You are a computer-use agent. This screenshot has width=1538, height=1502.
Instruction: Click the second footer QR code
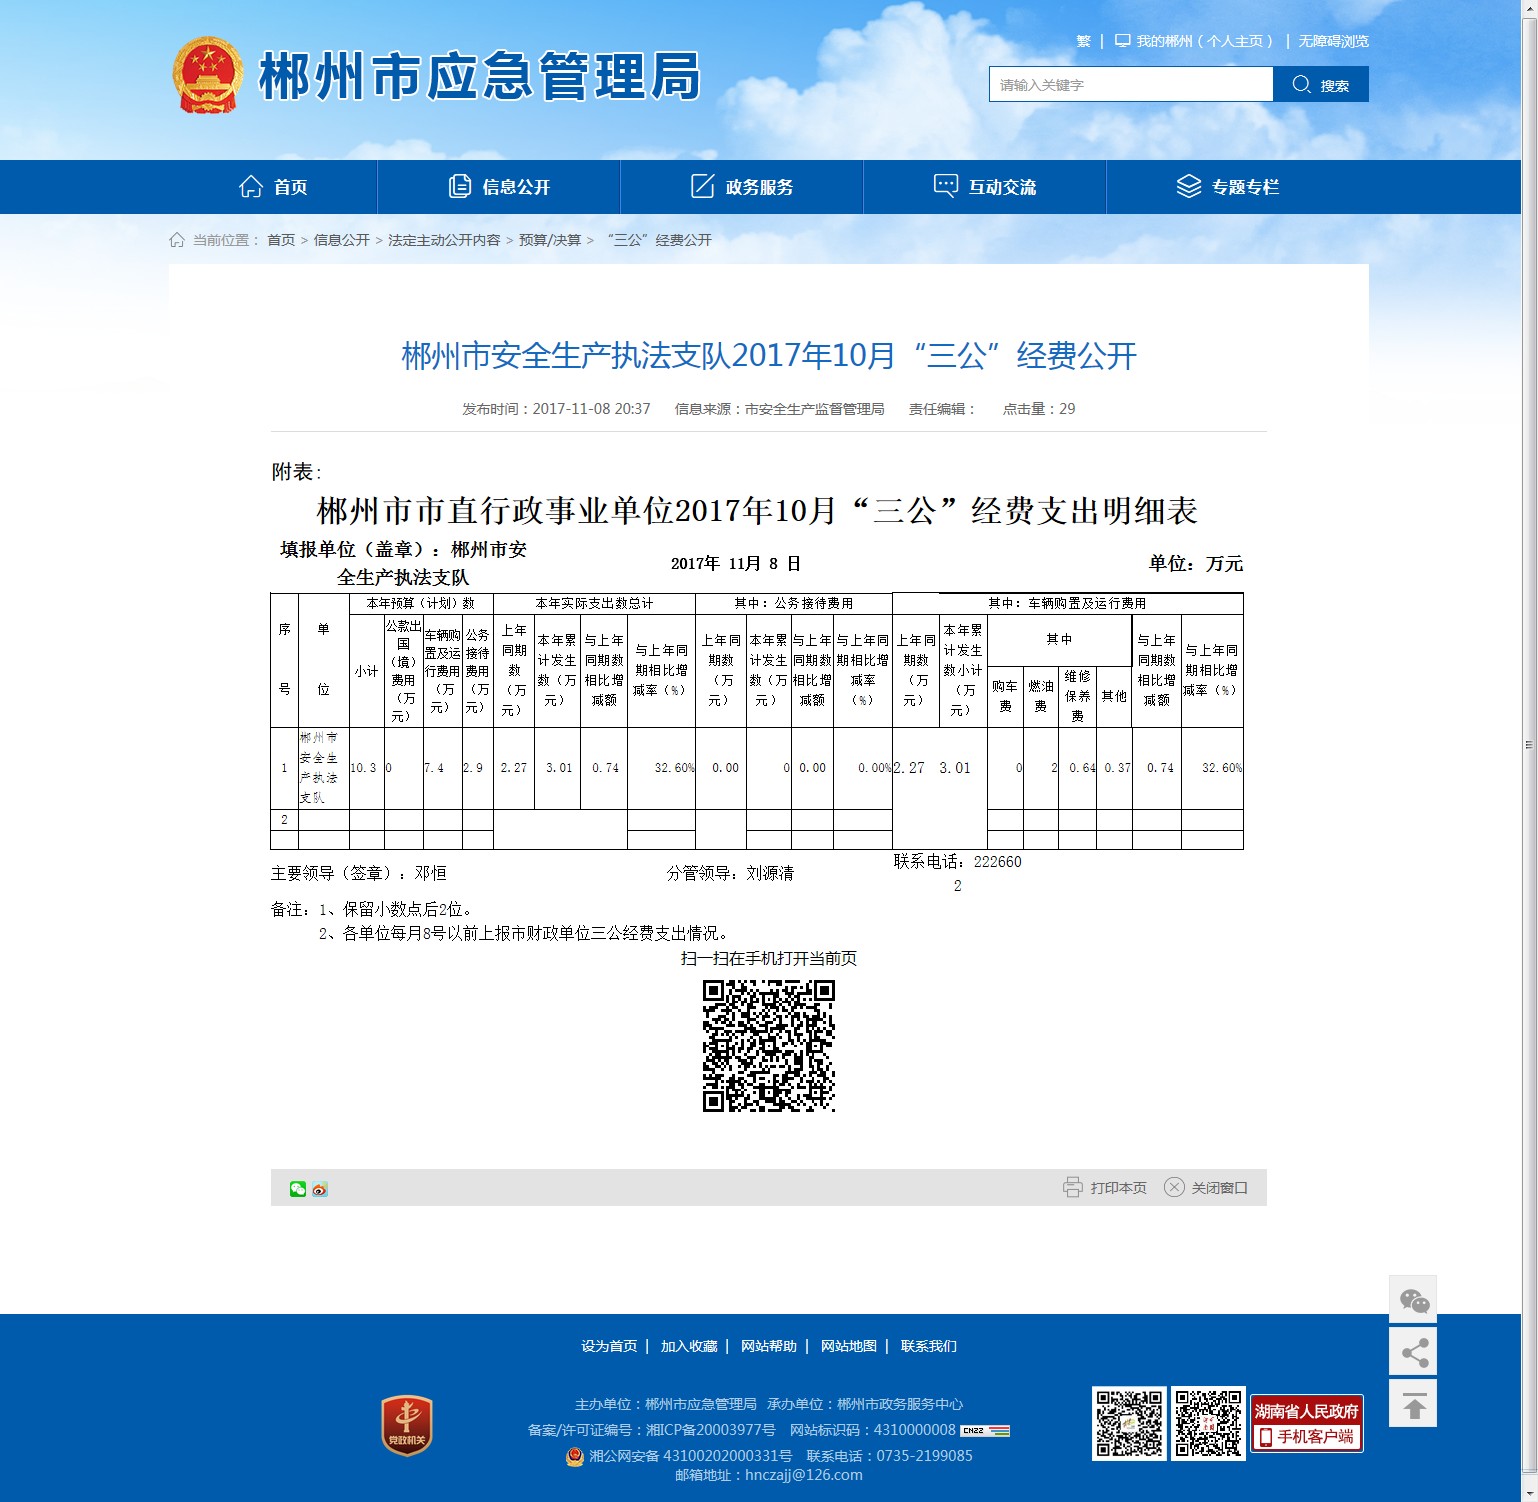[x=1209, y=1423]
